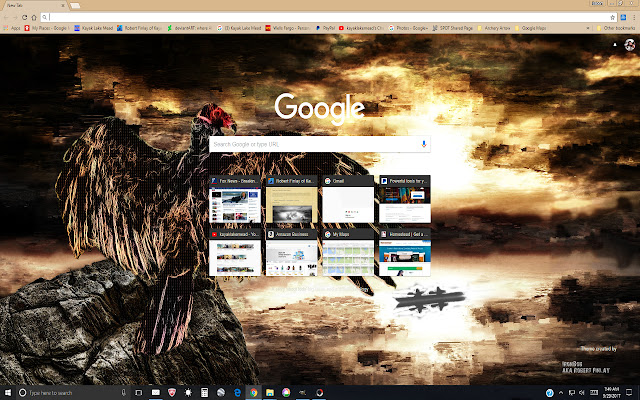This screenshot has width=640, height=400.
Task: Open the deviantART bookmark
Action: (189, 28)
